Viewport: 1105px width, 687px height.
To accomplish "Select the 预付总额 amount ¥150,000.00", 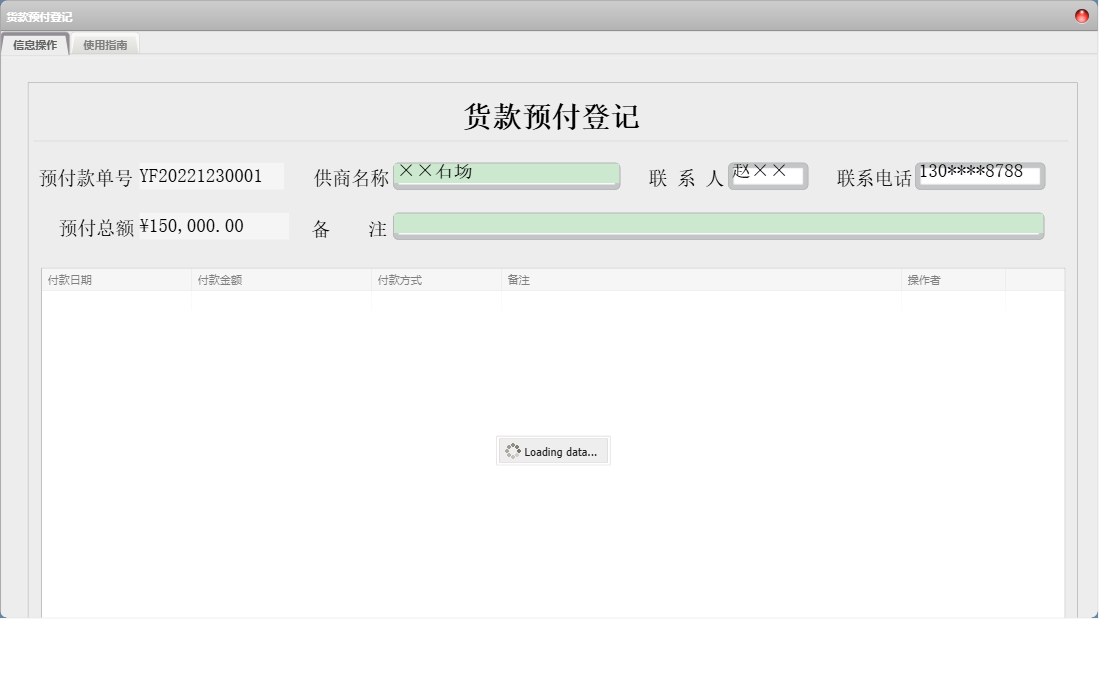I will click(x=208, y=226).
